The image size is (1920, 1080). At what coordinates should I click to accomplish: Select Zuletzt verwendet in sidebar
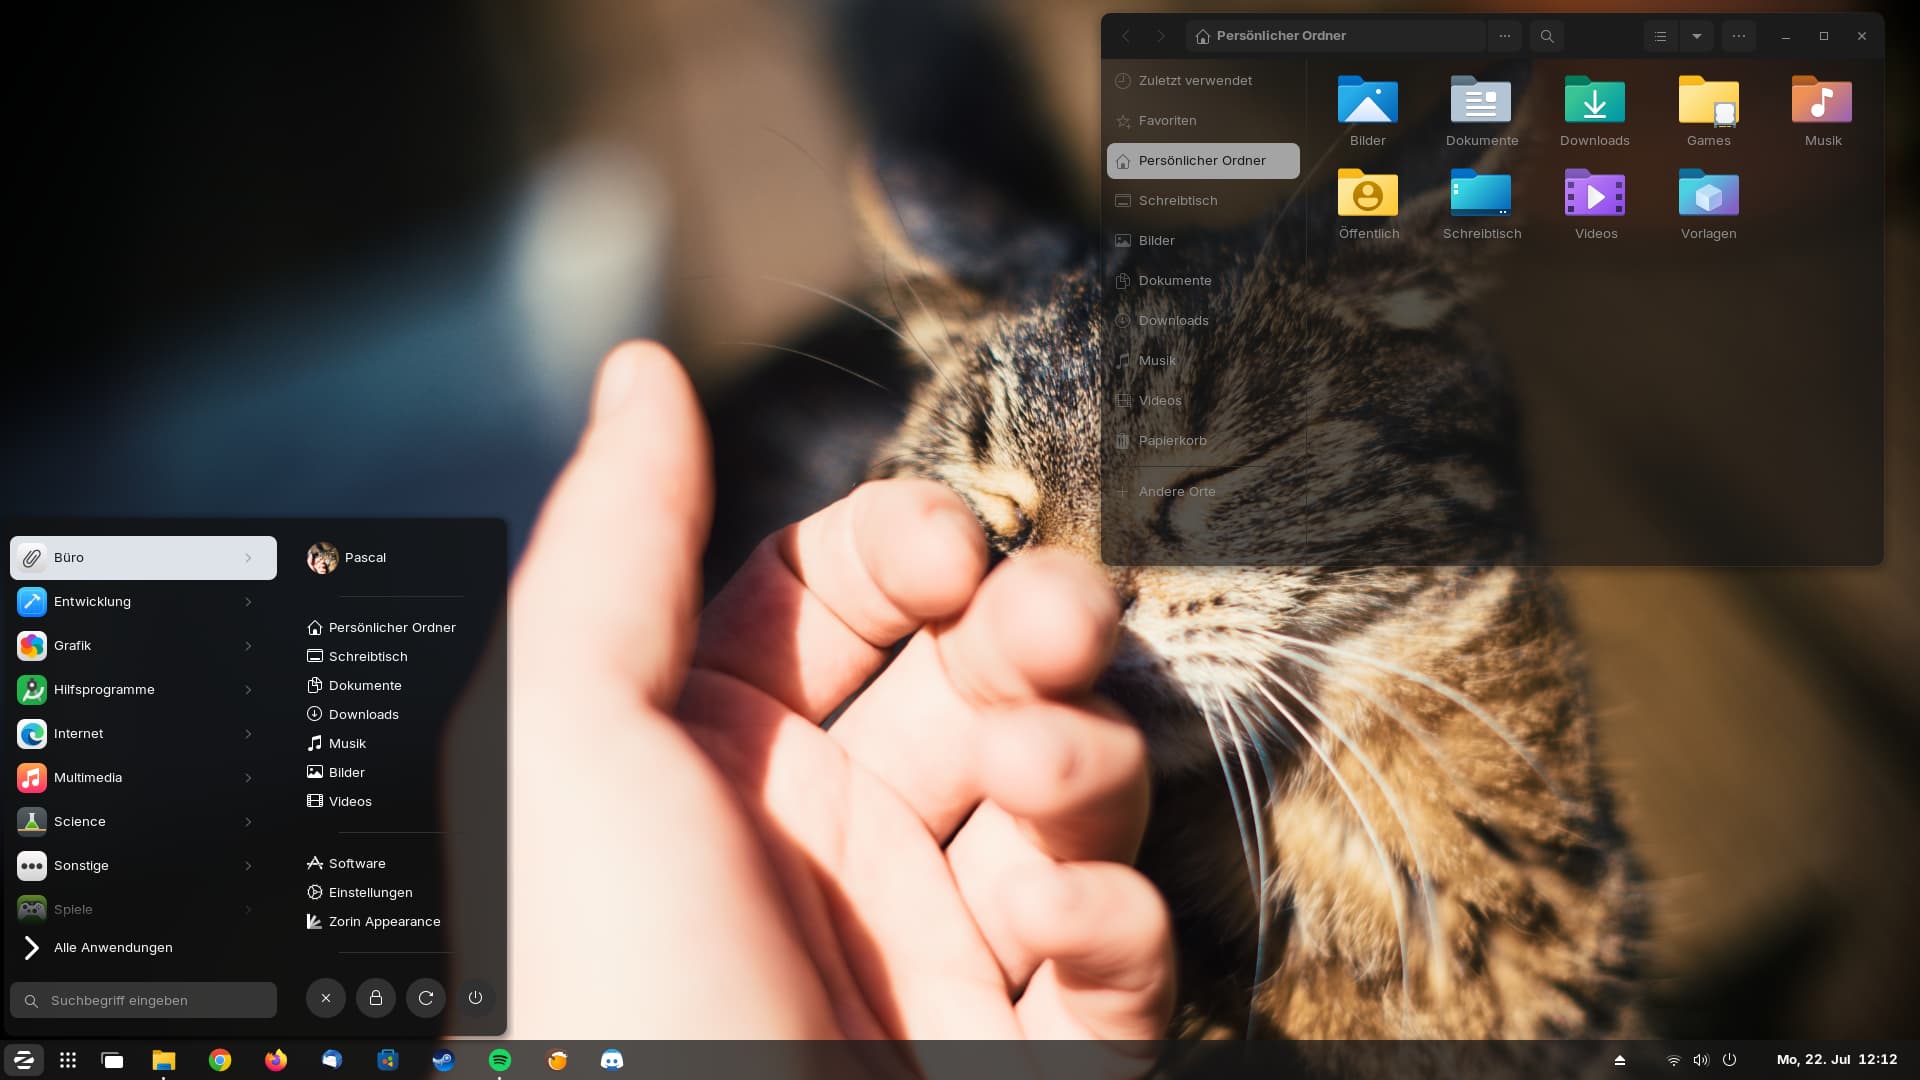point(1195,81)
